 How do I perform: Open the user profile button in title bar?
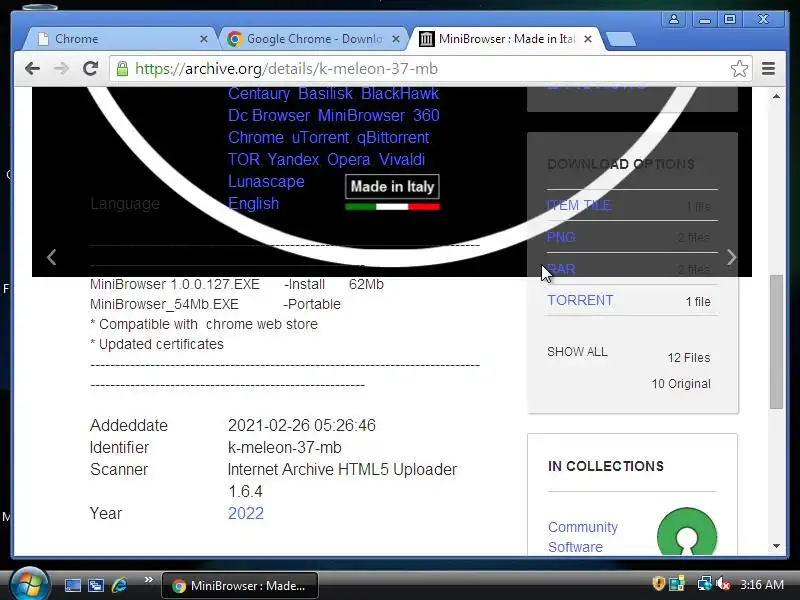point(673,19)
